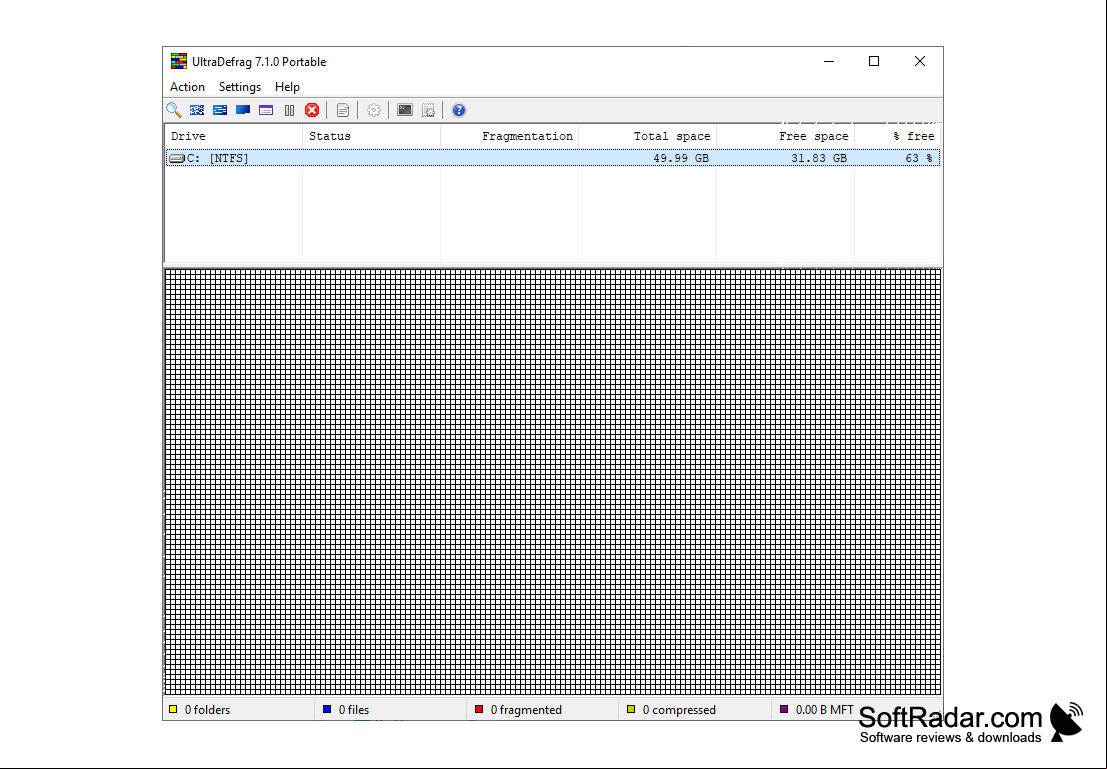Open the boot script editor icon

tap(429, 110)
